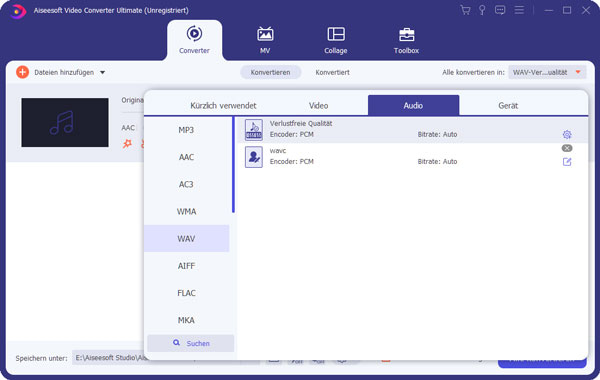Switch to the MV tab

tap(265, 40)
